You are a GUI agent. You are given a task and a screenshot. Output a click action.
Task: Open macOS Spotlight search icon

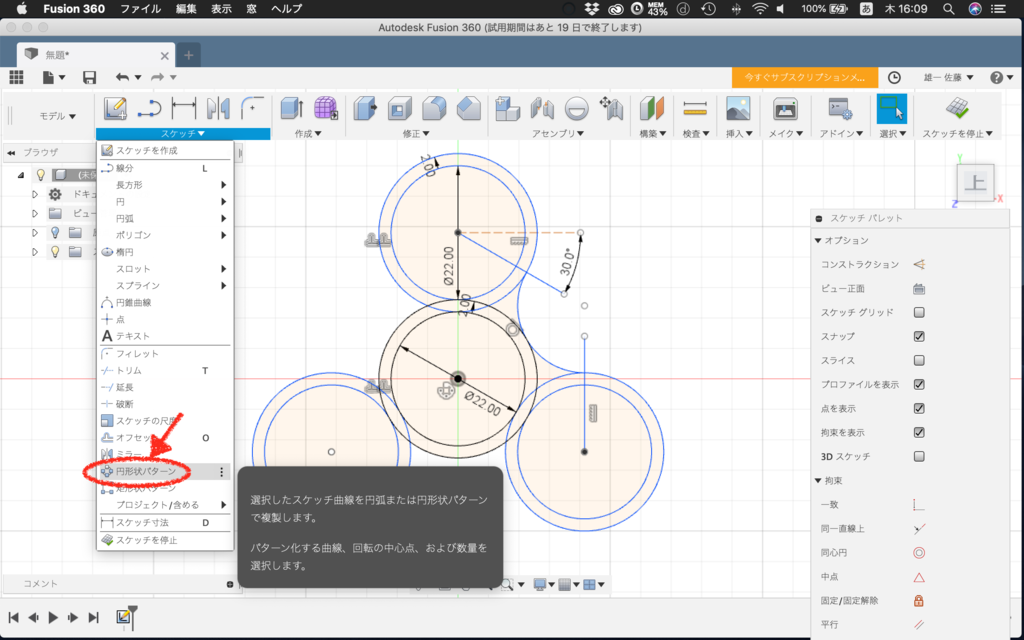948,9
